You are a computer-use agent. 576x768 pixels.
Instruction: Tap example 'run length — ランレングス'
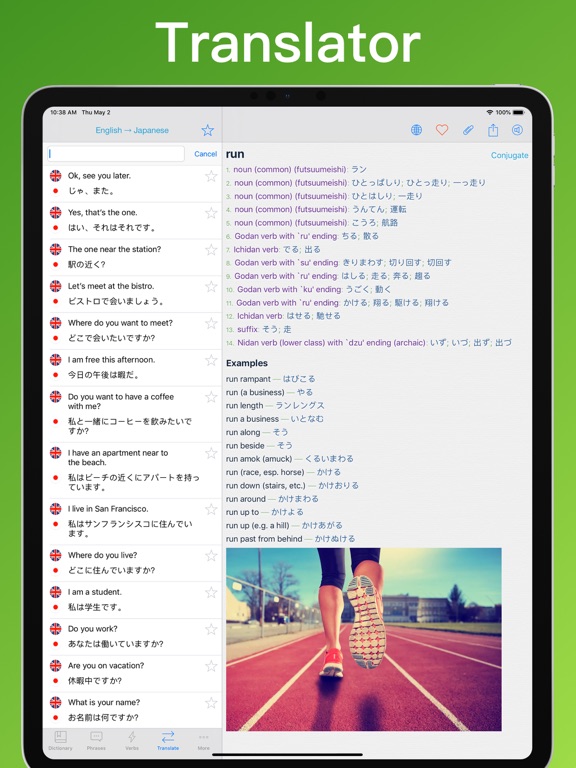[275, 406]
